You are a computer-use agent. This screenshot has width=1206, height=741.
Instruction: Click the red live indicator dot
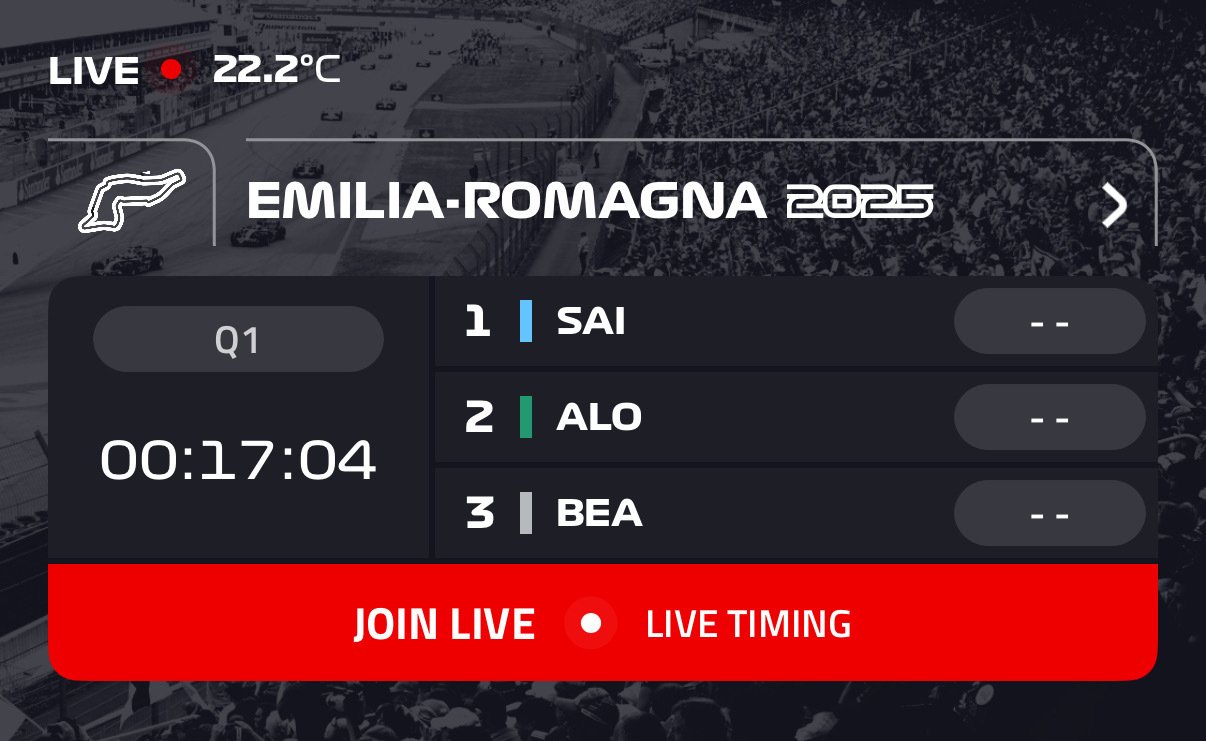click(x=172, y=70)
